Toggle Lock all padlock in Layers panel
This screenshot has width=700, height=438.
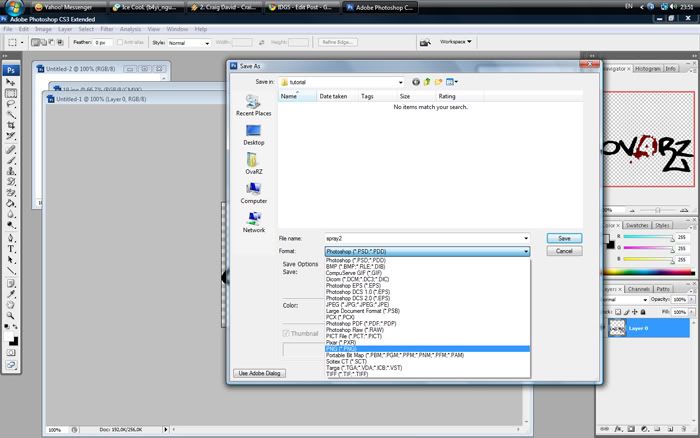[x=643, y=312]
